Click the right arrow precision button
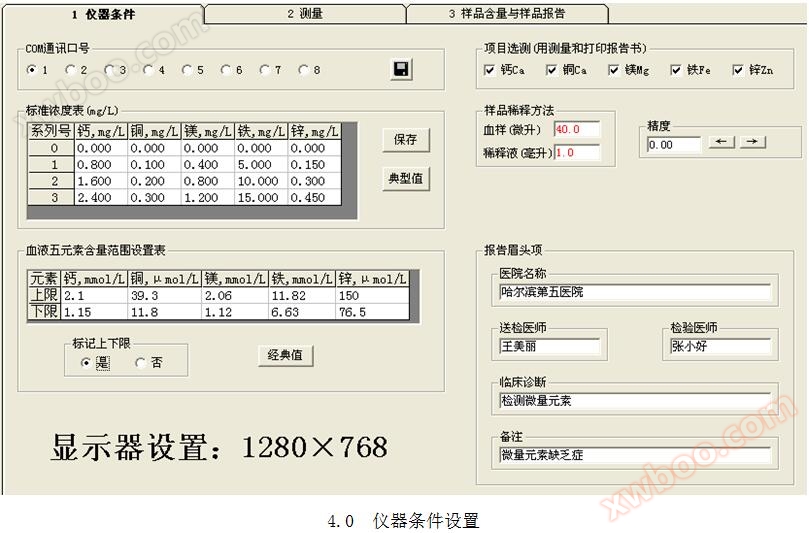The width and height of the screenshot is (809, 533). [x=752, y=143]
